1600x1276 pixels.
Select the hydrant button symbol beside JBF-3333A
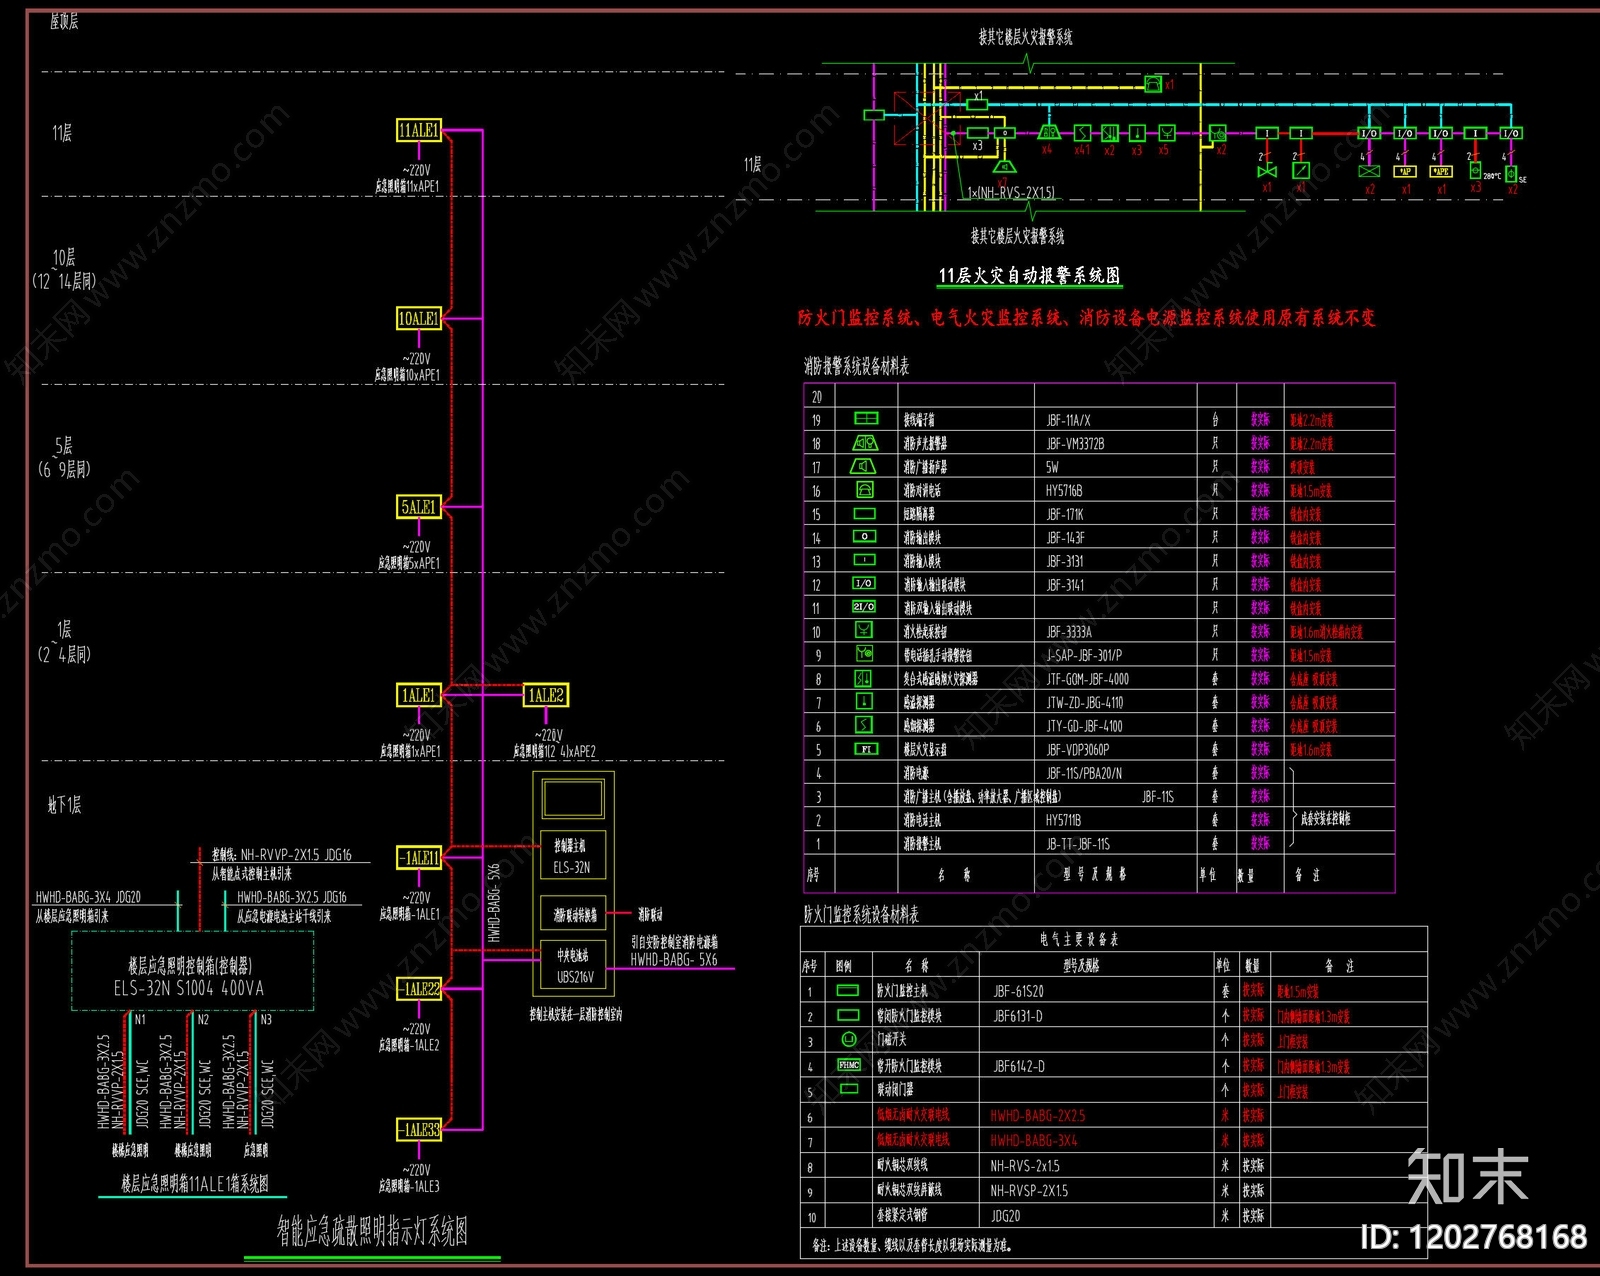(865, 630)
